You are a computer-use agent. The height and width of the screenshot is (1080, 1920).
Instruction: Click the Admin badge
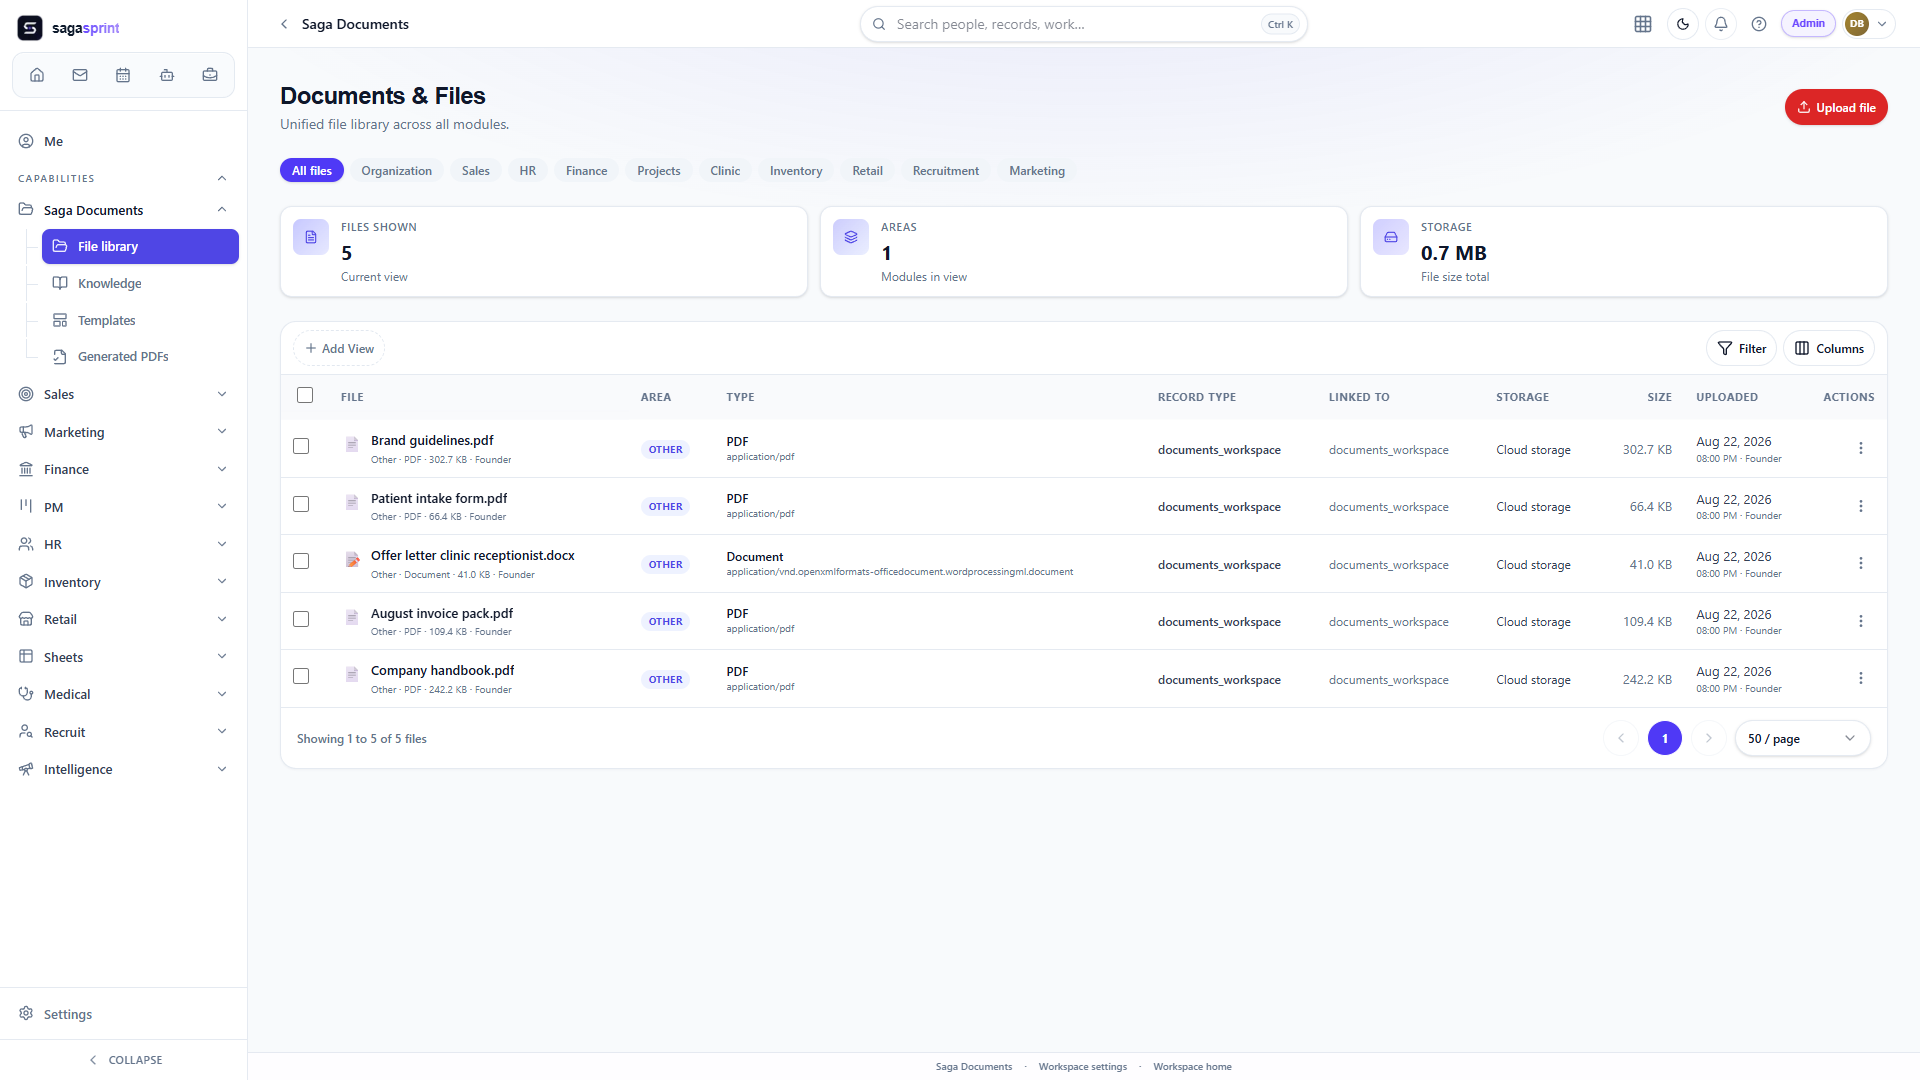point(1808,24)
